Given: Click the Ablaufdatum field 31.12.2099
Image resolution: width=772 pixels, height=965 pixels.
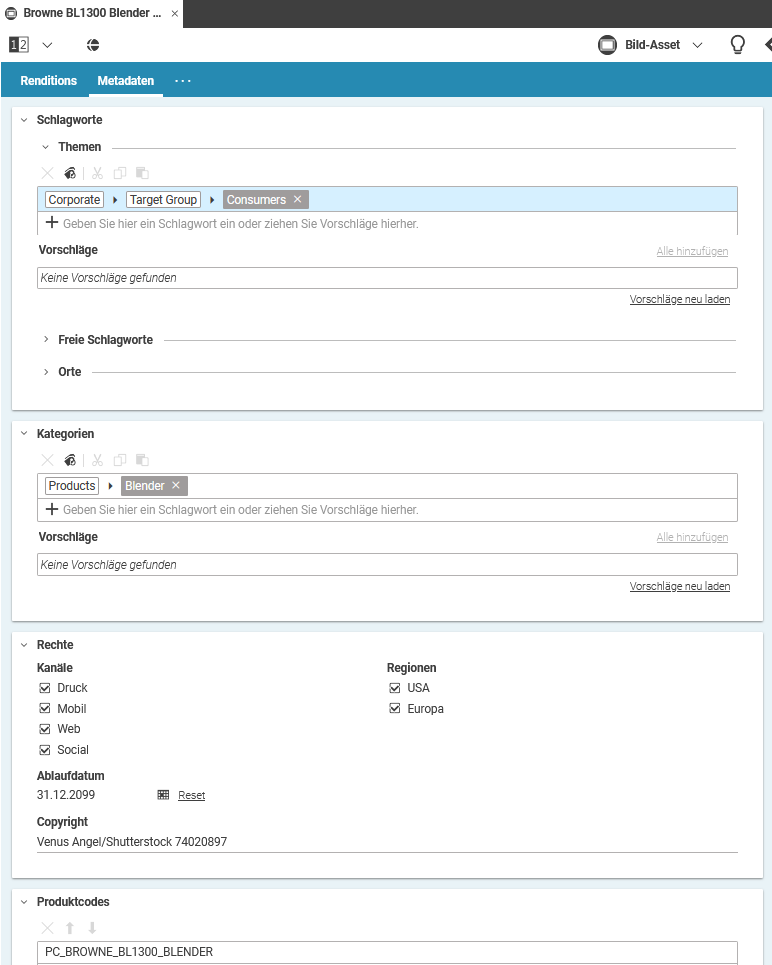Looking at the screenshot, I should 66,795.
